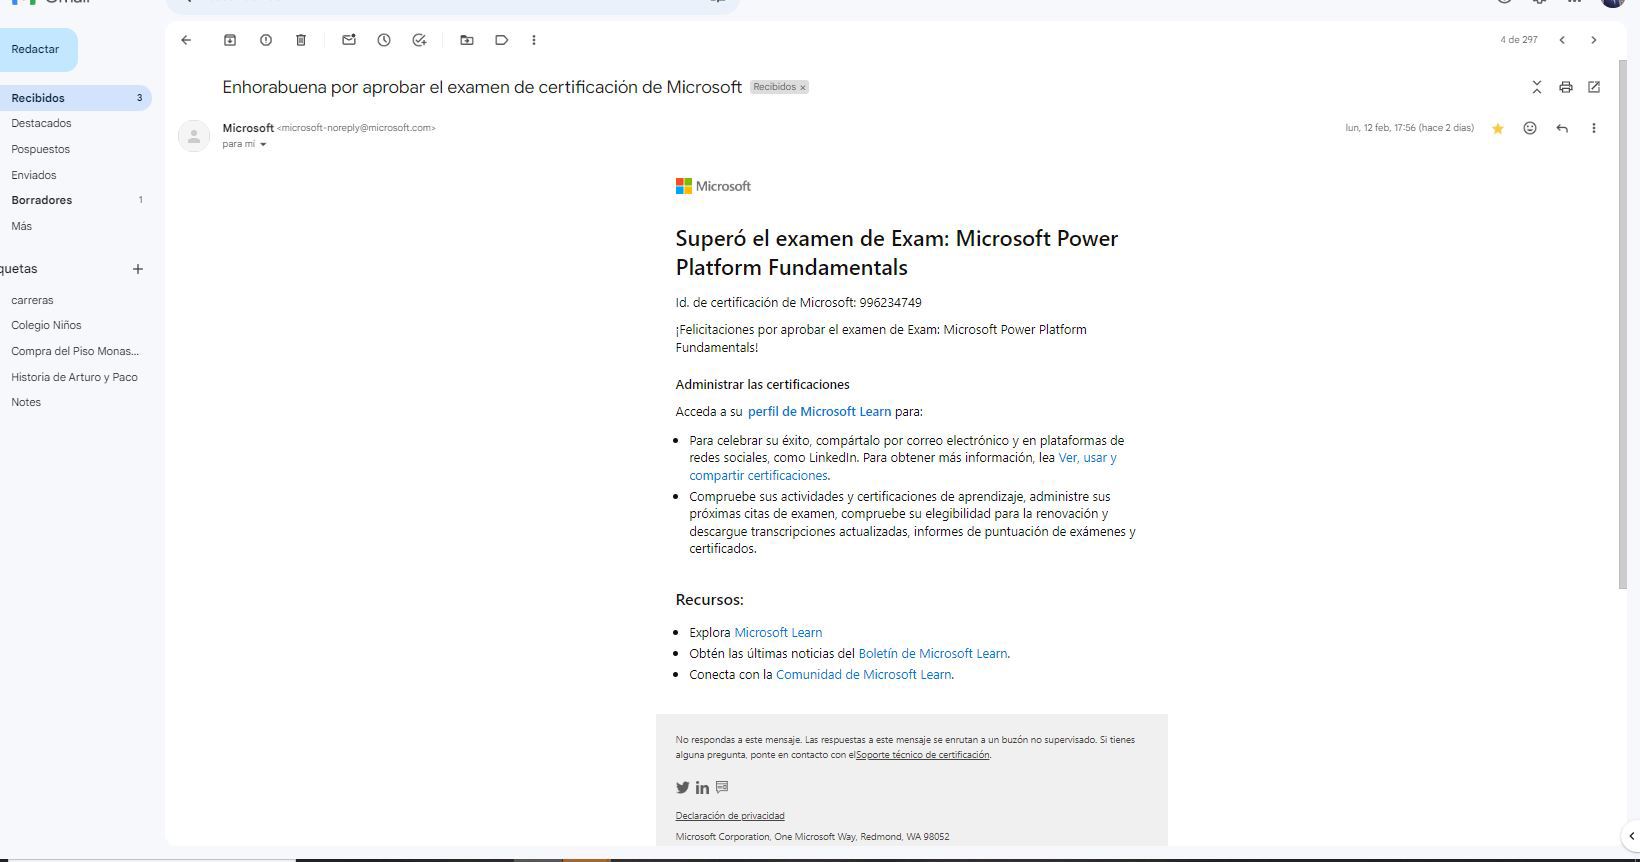Open perfil de Microsoft Learn link
Screen dimensions: 1640x862
click(x=819, y=412)
